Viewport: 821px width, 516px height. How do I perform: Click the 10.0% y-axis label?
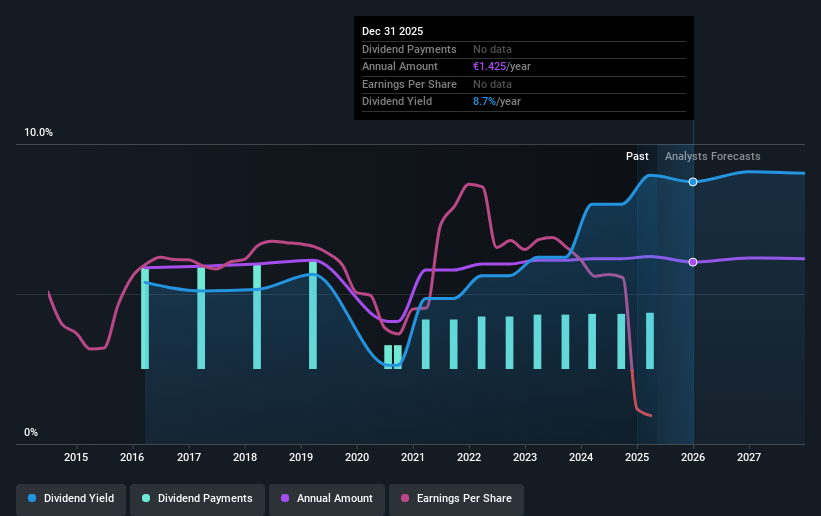38,133
